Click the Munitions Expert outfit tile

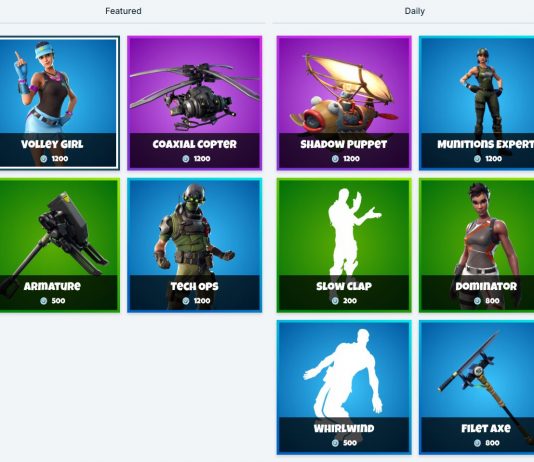click(x=476, y=103)
